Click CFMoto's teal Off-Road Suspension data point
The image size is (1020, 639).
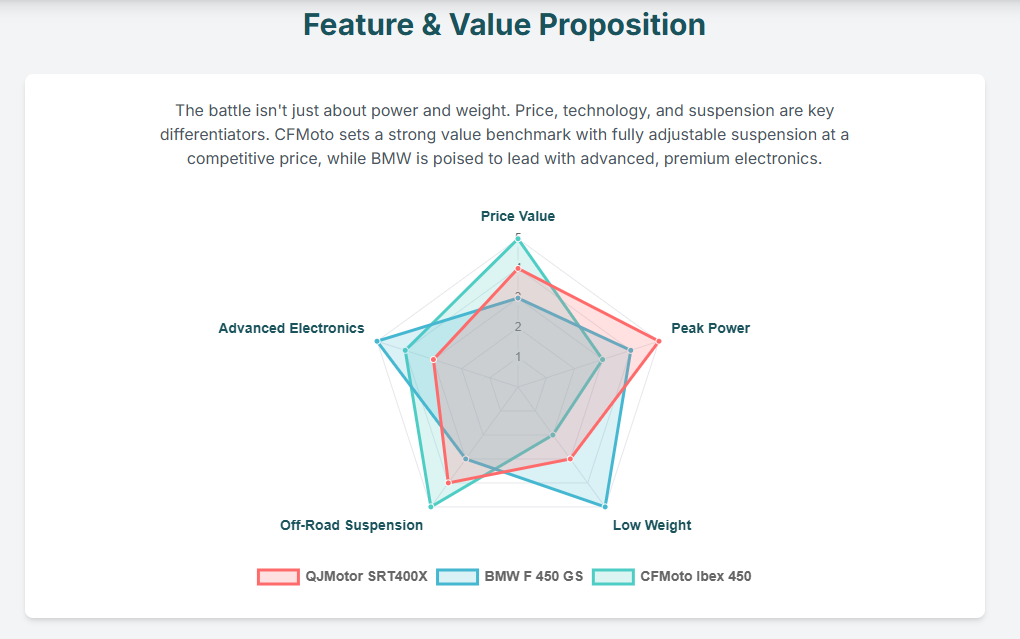pyautogui.click(x=430, y=507)
